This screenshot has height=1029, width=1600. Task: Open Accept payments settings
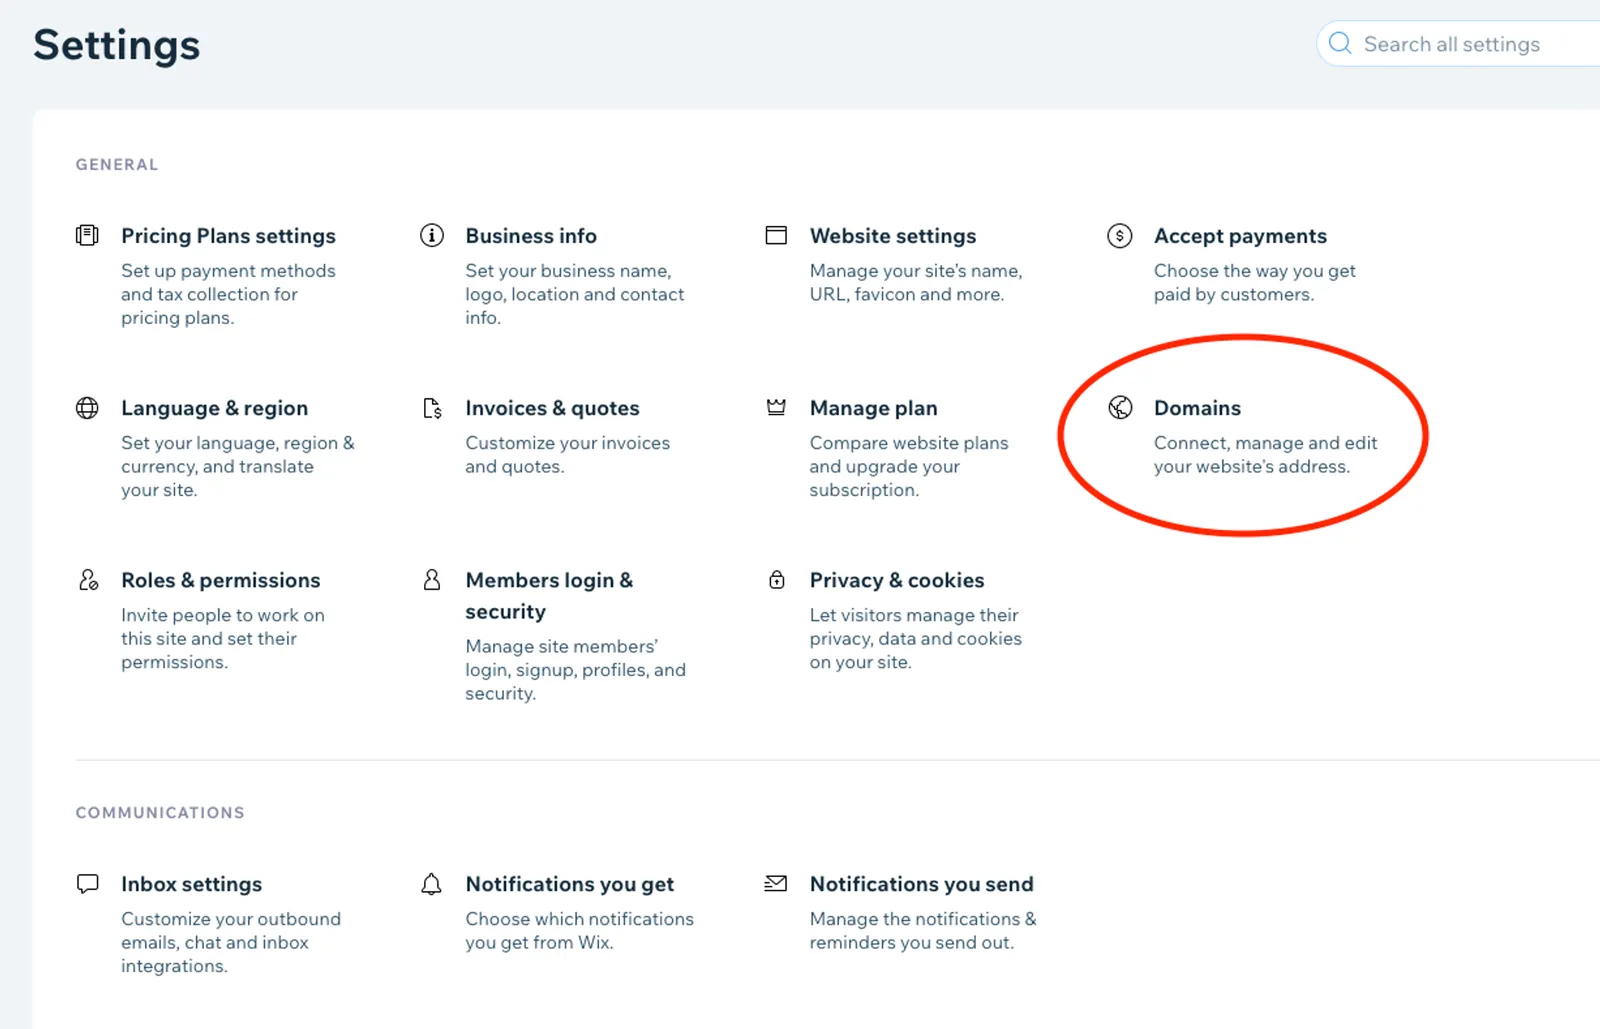(x=1240, y=236)
